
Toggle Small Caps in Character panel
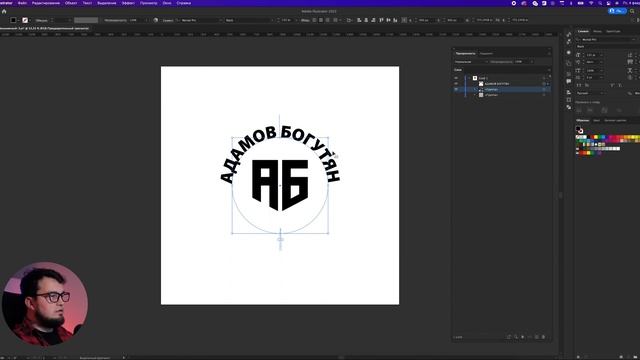pyautogui.click(x=587, y=85)
